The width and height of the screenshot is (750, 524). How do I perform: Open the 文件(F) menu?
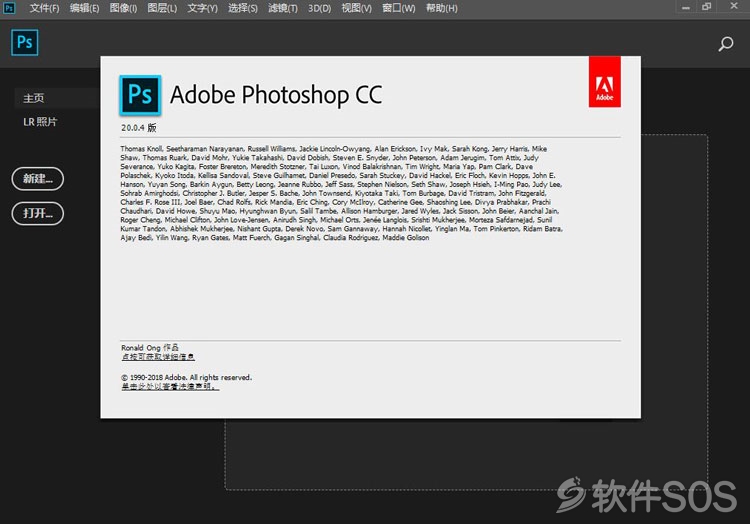[44, 8]
